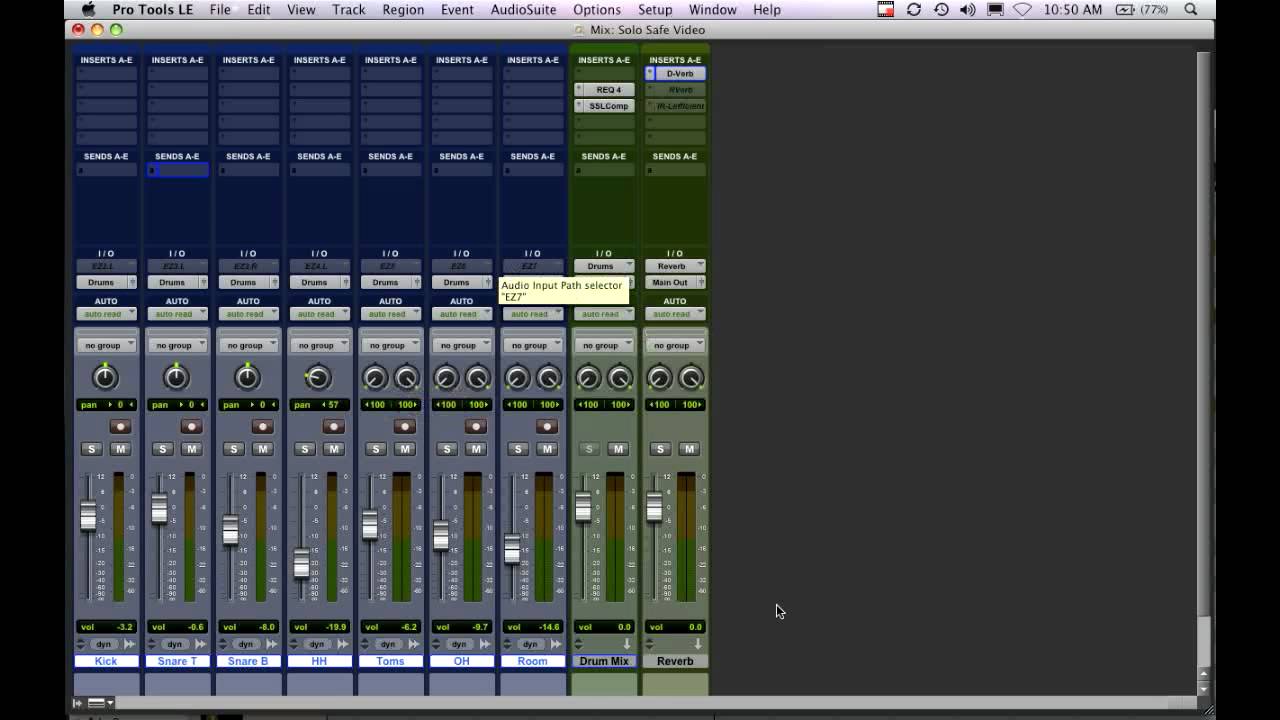Viewport: 1280px width, 720px height.
Task: Open the HH track output path selector
Action: pos(318,282)
